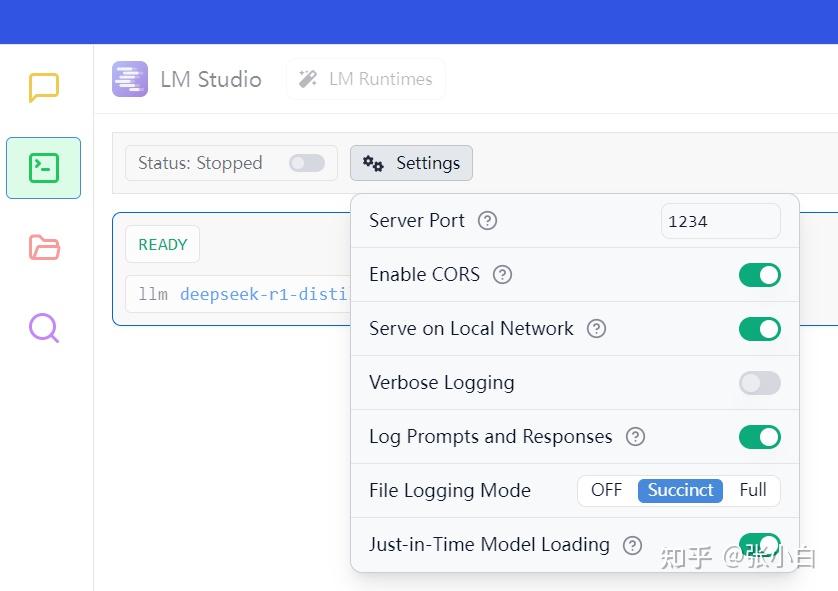Select the Developer terminal sidebar icon

click(x=44, y=168)
